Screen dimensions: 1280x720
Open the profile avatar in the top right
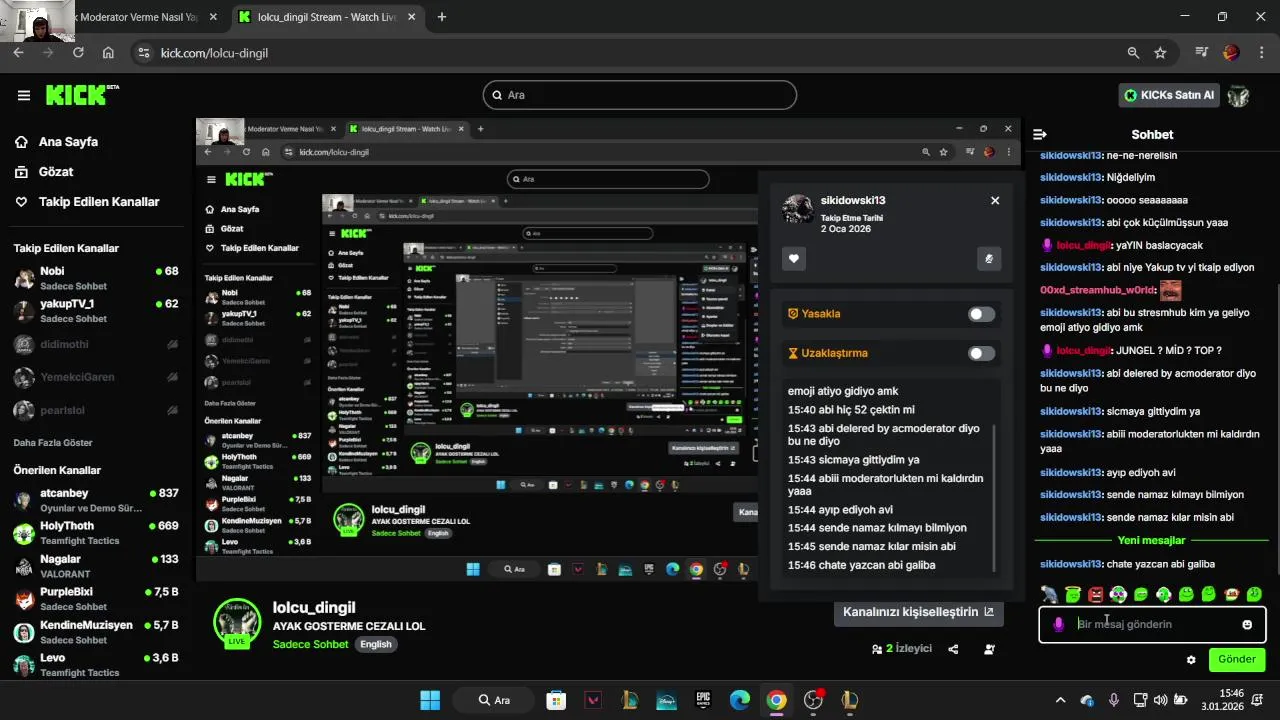point(1239,95)
